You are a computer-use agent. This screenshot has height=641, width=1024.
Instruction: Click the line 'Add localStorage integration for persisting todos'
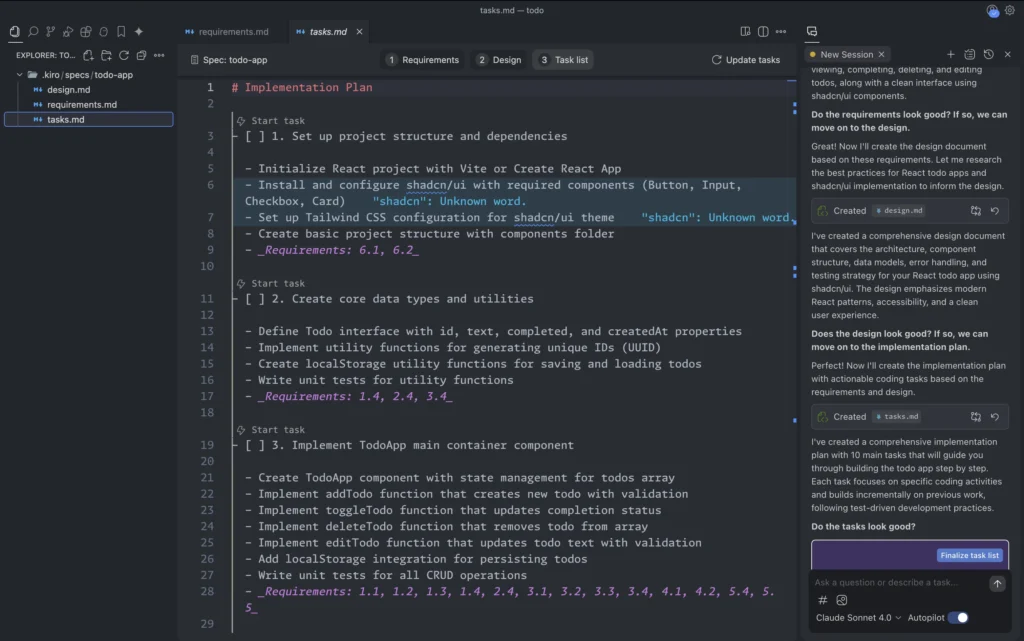click(416, 559)
